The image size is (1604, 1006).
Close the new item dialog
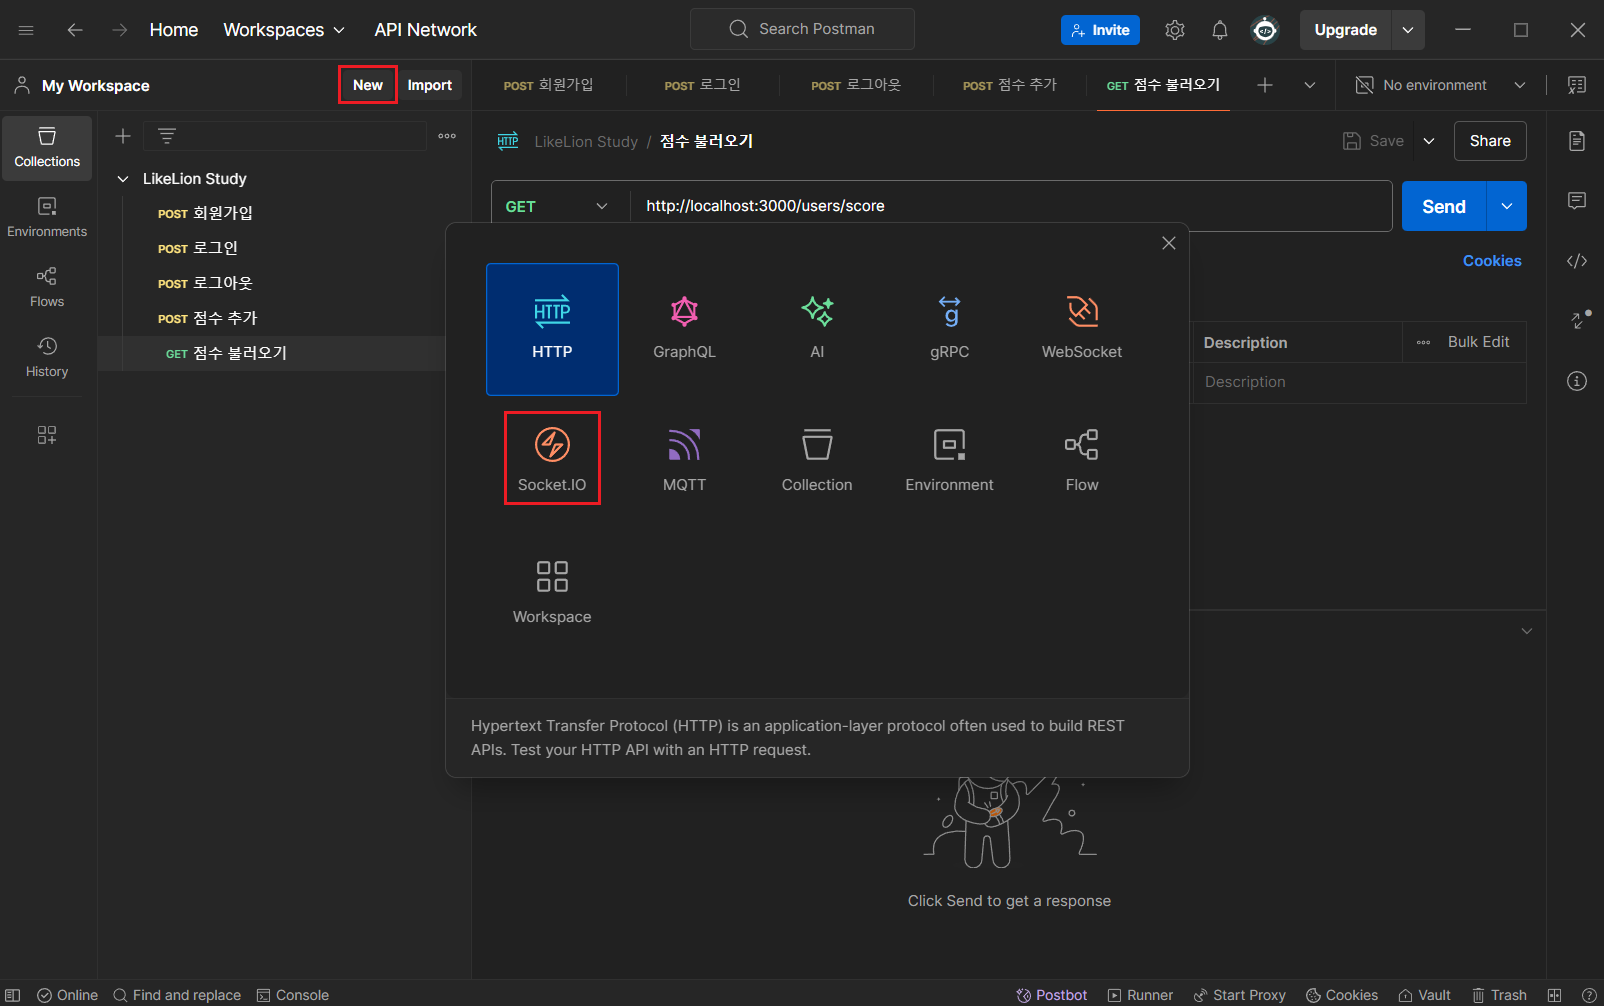pyautogui.click(x=1168, y=243)
